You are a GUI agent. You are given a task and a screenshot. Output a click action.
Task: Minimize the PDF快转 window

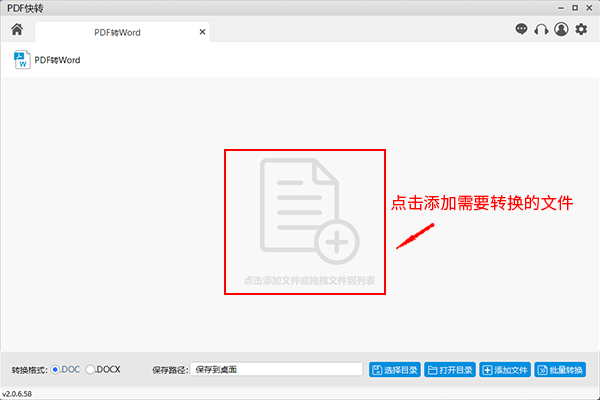pyautogui.click(x=561, y=8)
